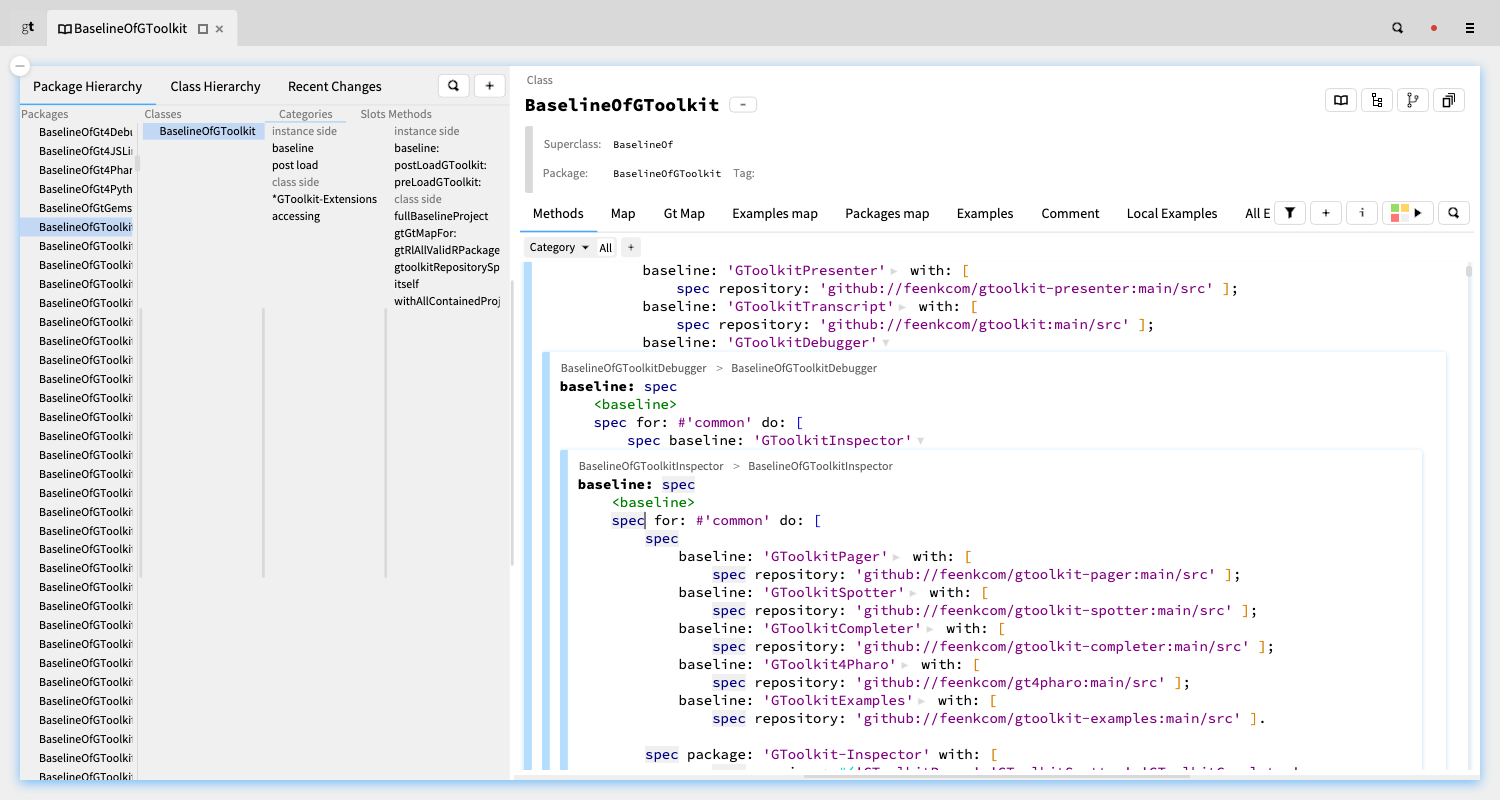Viewport: 1500px width, 800px height.
Task: Open the hamburger menu in title bar
Action: coord(1470,28)
